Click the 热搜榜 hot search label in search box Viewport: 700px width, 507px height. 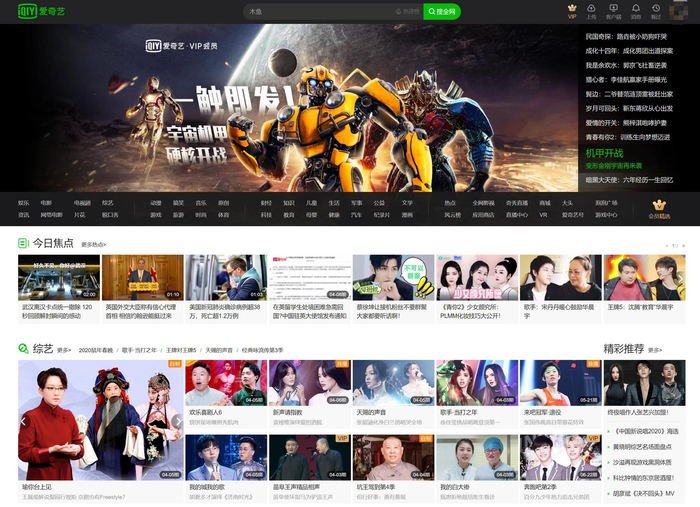408,12
